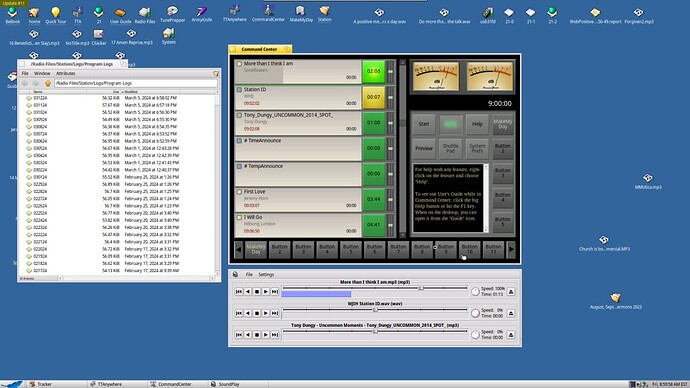This screenshot has width=690, height=388.
Task: Open File menu in SoundPlay
Action: (249, 275)
